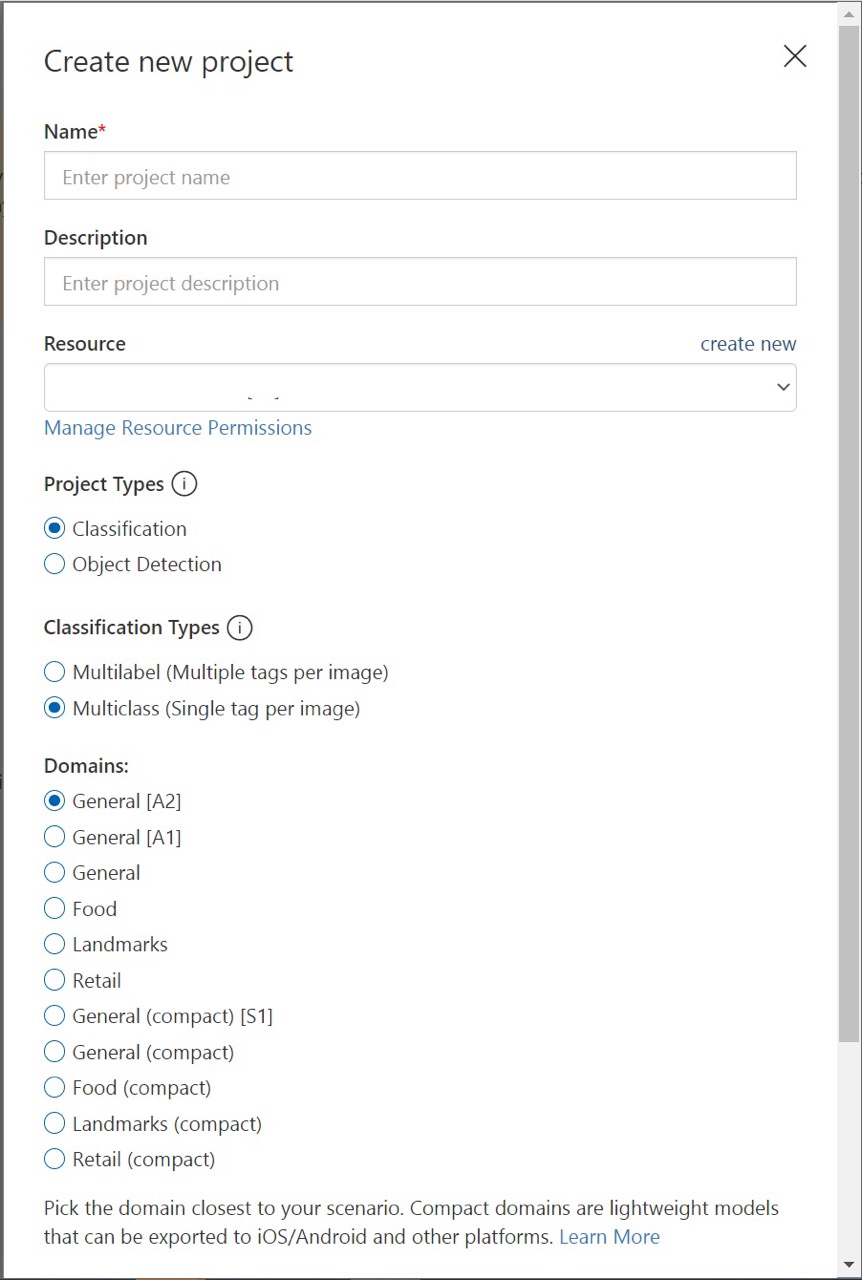This screenshot has height=1280, width=862.
Task: Choose the General [A1] domain
Action: tap(55, 837)
